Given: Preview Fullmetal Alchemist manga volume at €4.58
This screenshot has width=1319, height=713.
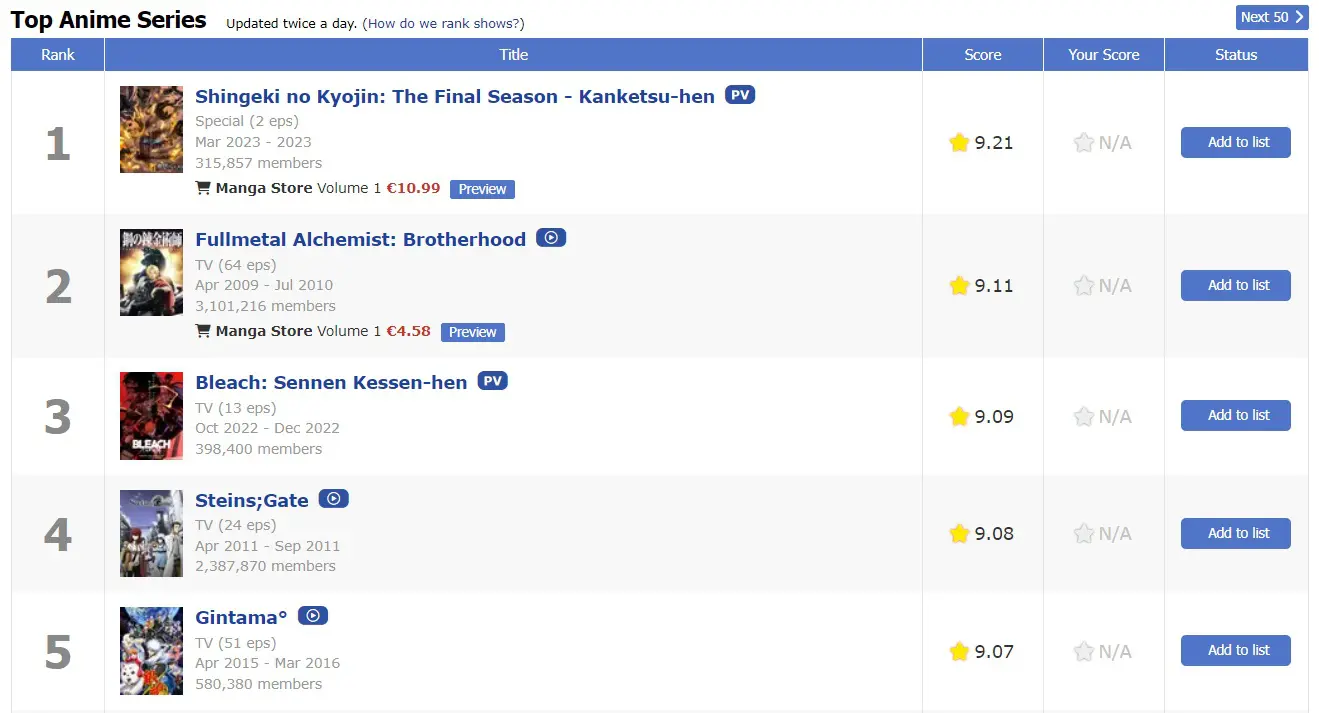Looking at the screenshot, I should (472, 332).
